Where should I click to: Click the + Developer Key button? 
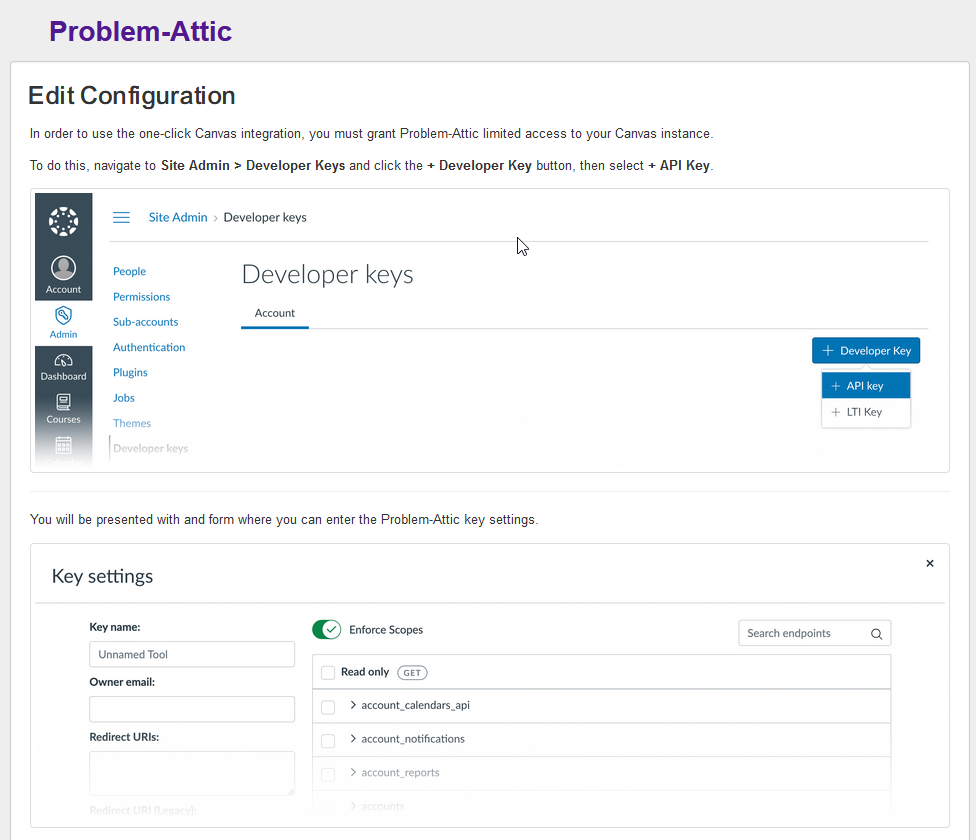click(x=866, y=351)
